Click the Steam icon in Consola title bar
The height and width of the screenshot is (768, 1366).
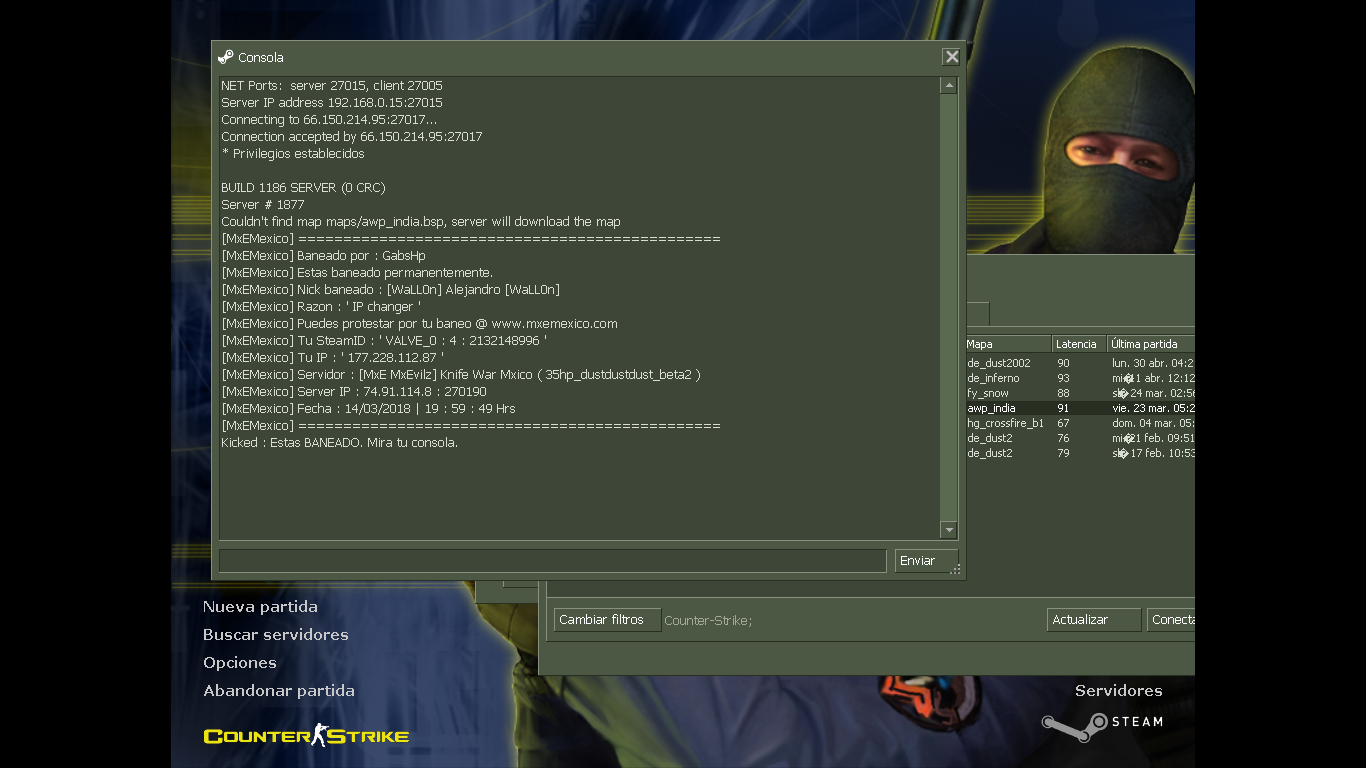click(x=226, y=57)
